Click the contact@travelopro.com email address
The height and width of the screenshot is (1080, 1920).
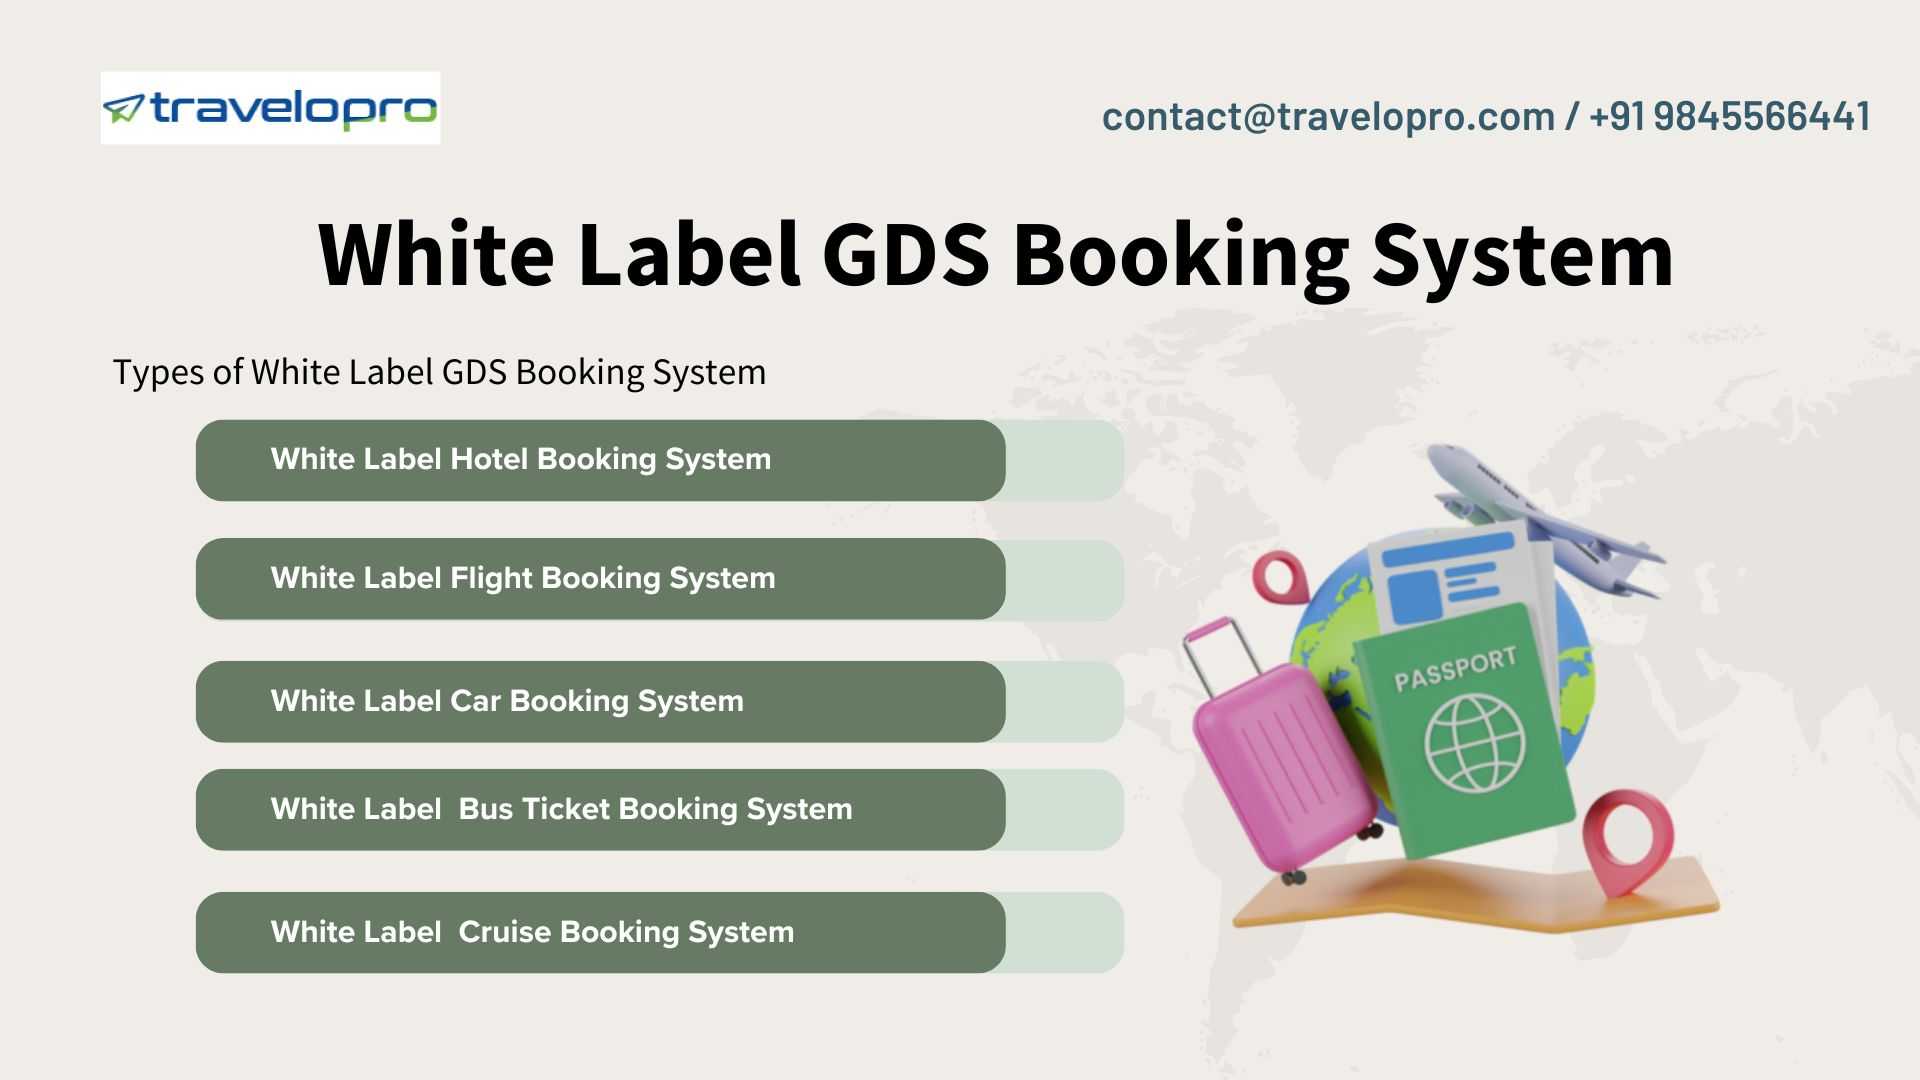tap(1327, 117)
